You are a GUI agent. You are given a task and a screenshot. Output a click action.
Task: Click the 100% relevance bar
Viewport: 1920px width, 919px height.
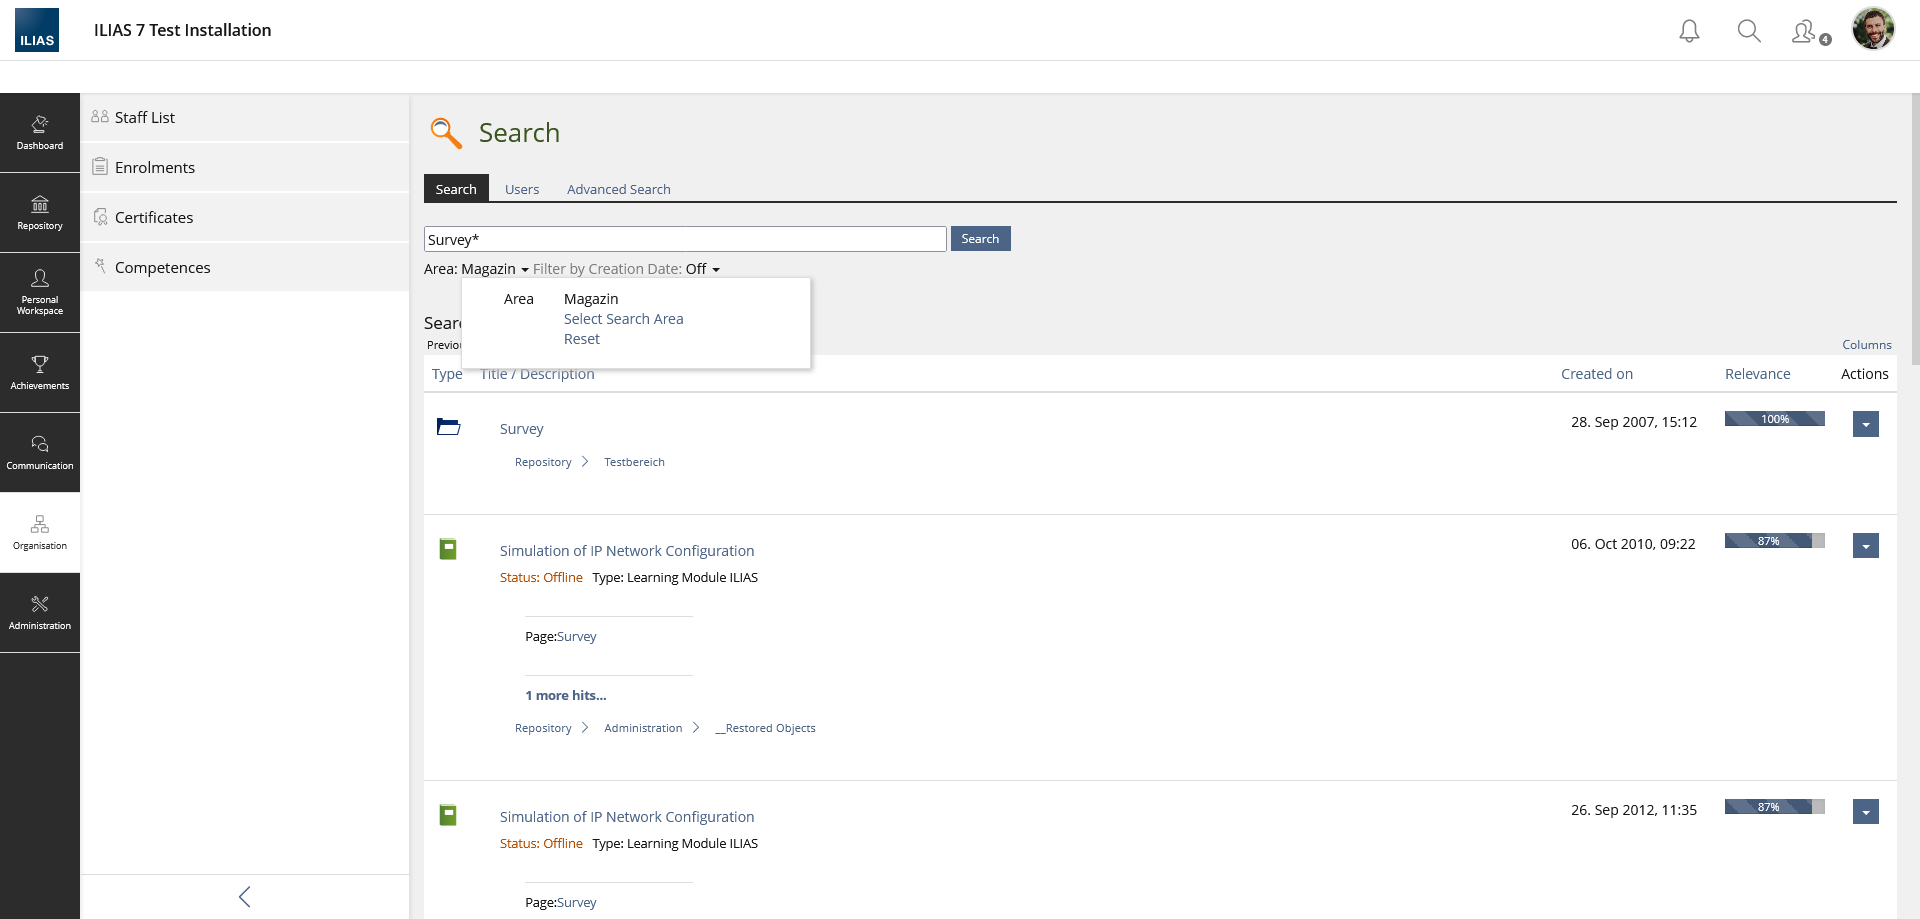(1774, 419)
